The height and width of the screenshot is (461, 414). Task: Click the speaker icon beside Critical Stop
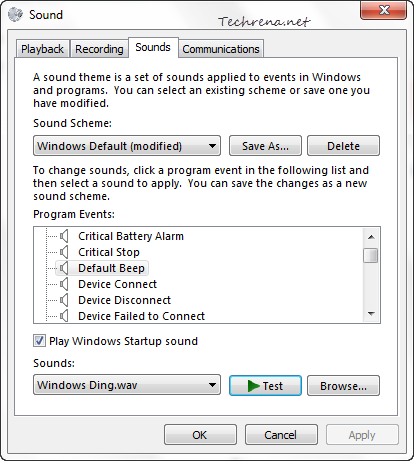point(64,252)
